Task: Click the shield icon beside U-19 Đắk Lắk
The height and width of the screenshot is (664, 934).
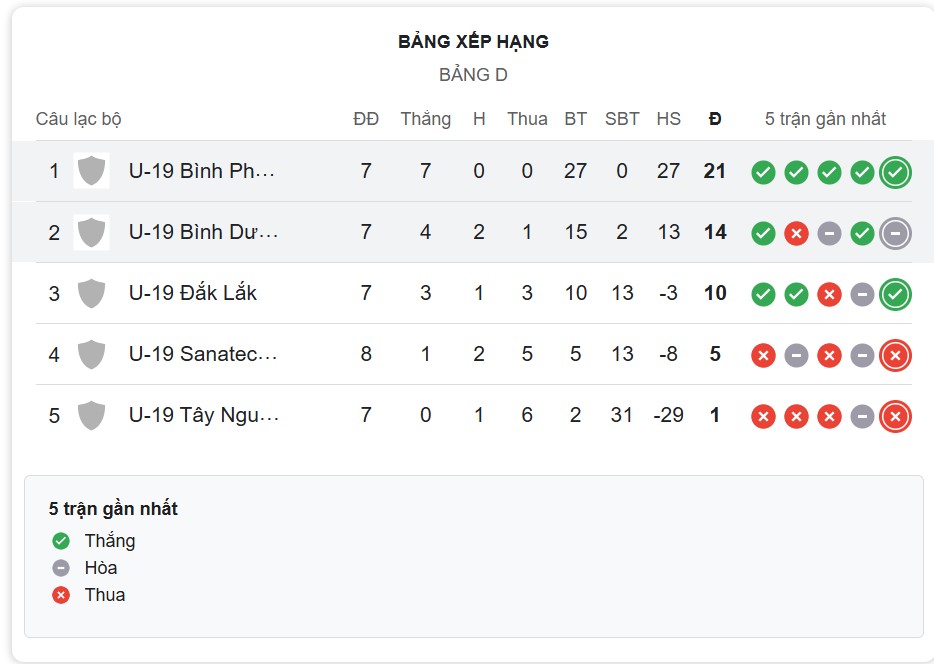Action: 91,294
